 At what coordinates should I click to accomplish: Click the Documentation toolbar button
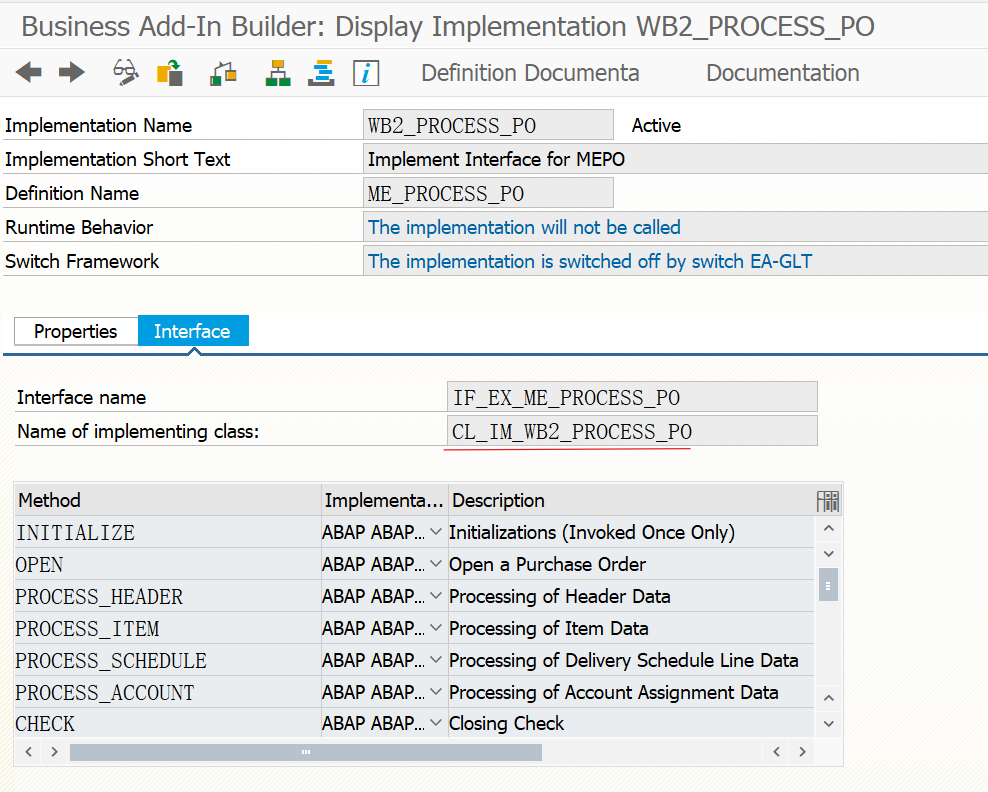click(782, 73)
